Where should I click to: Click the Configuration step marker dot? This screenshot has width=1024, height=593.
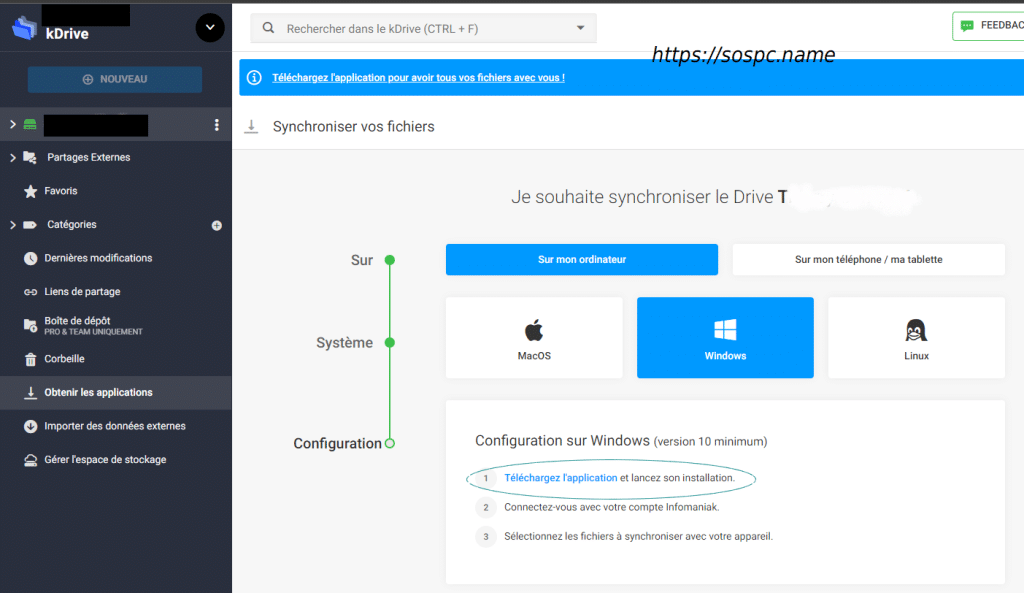(390, 443)
